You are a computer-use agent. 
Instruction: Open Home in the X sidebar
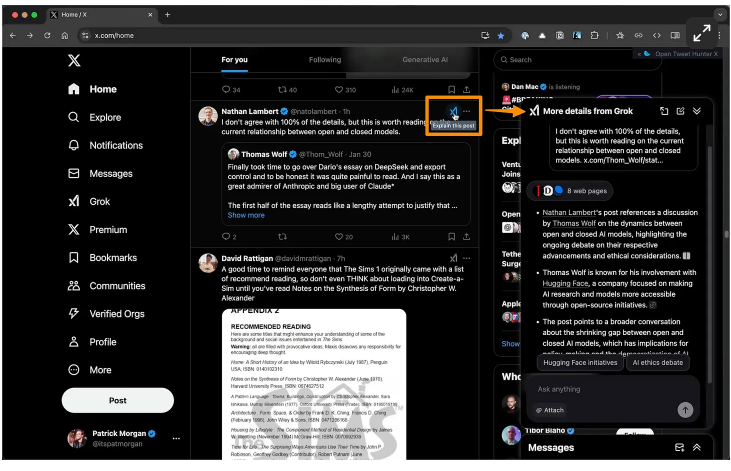[x=92, y=89]
